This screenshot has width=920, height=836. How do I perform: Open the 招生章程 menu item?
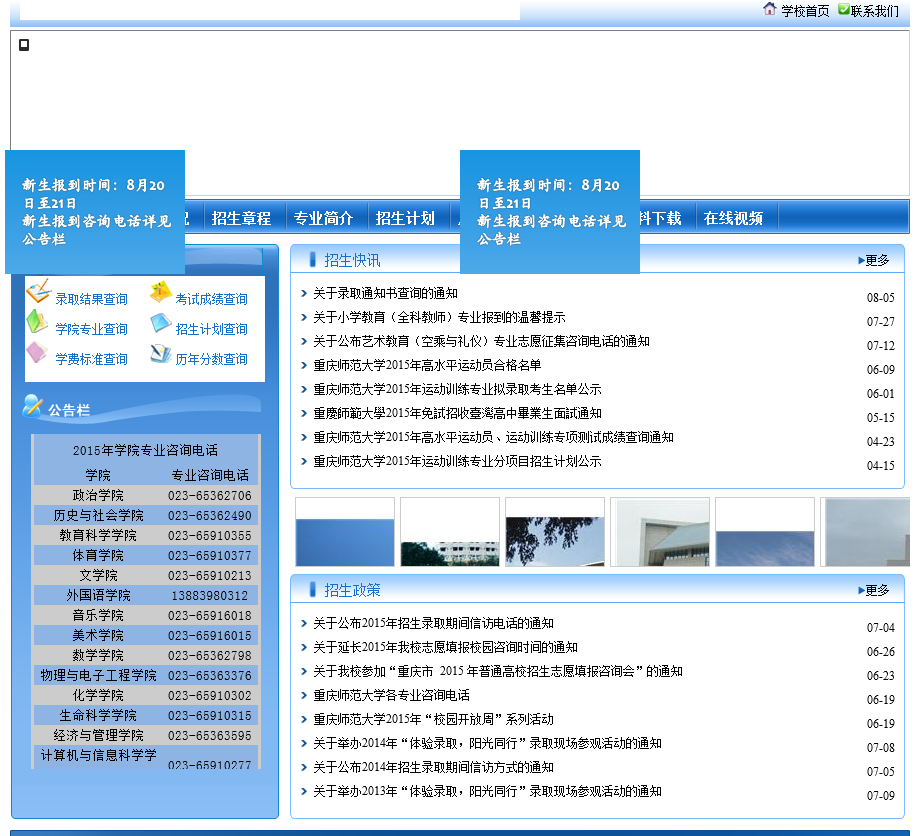241,218
